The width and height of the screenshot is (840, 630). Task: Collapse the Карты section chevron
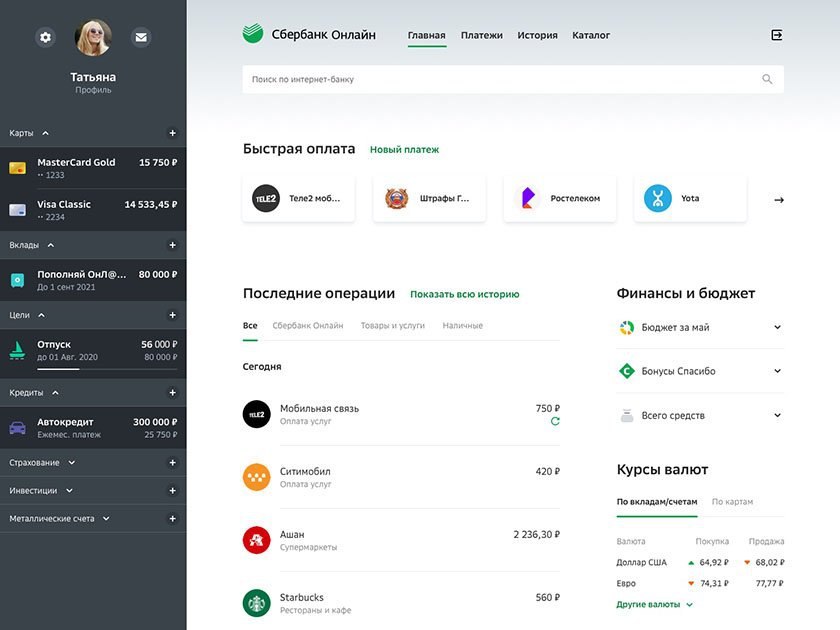[46, 133]
